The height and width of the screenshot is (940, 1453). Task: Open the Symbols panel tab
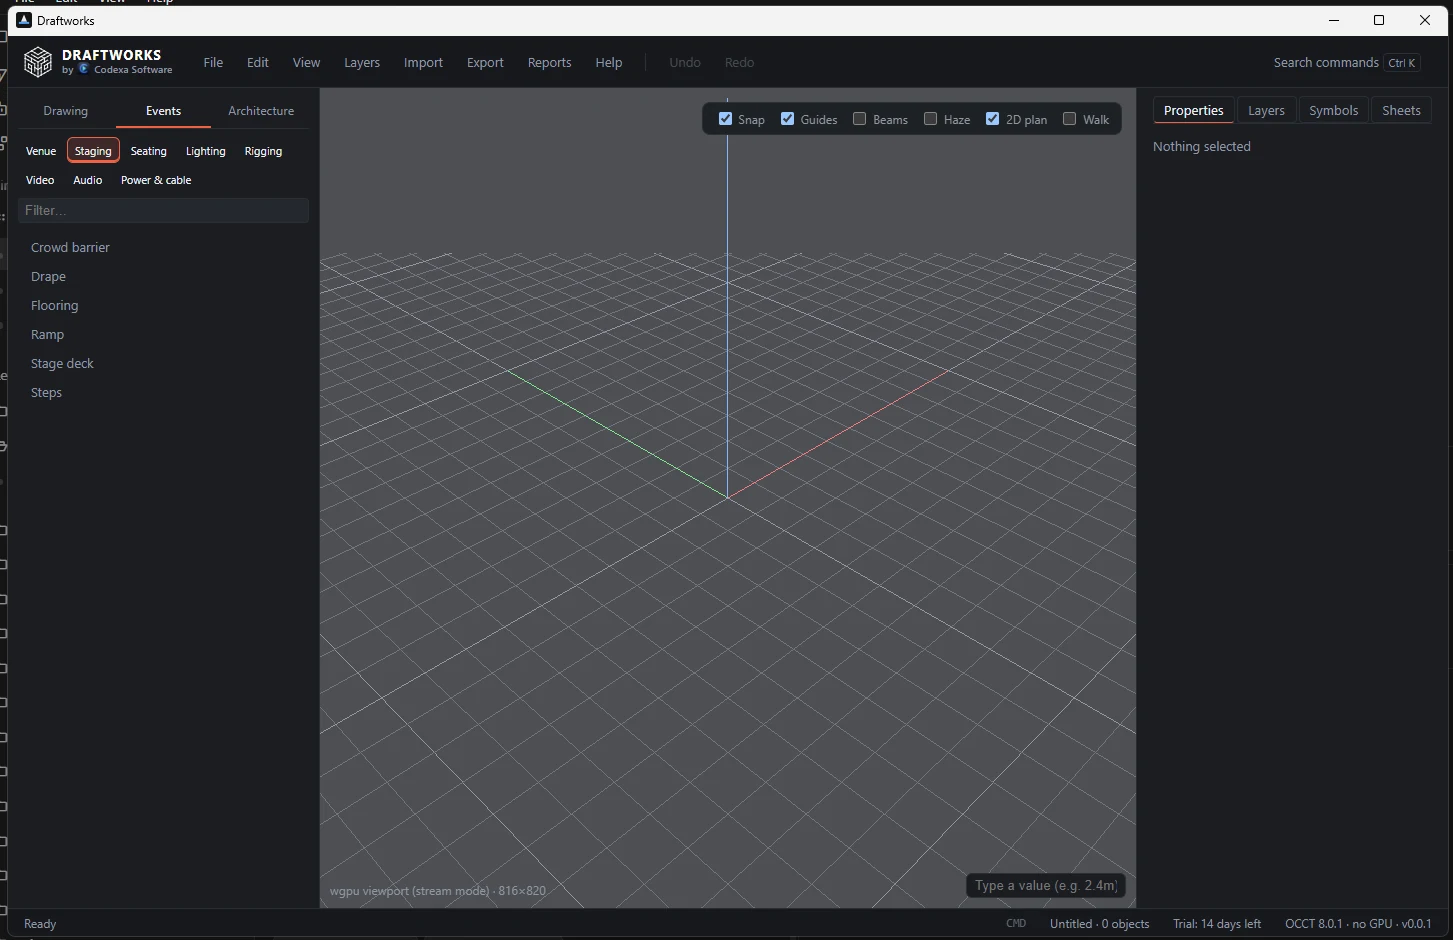1333,110
